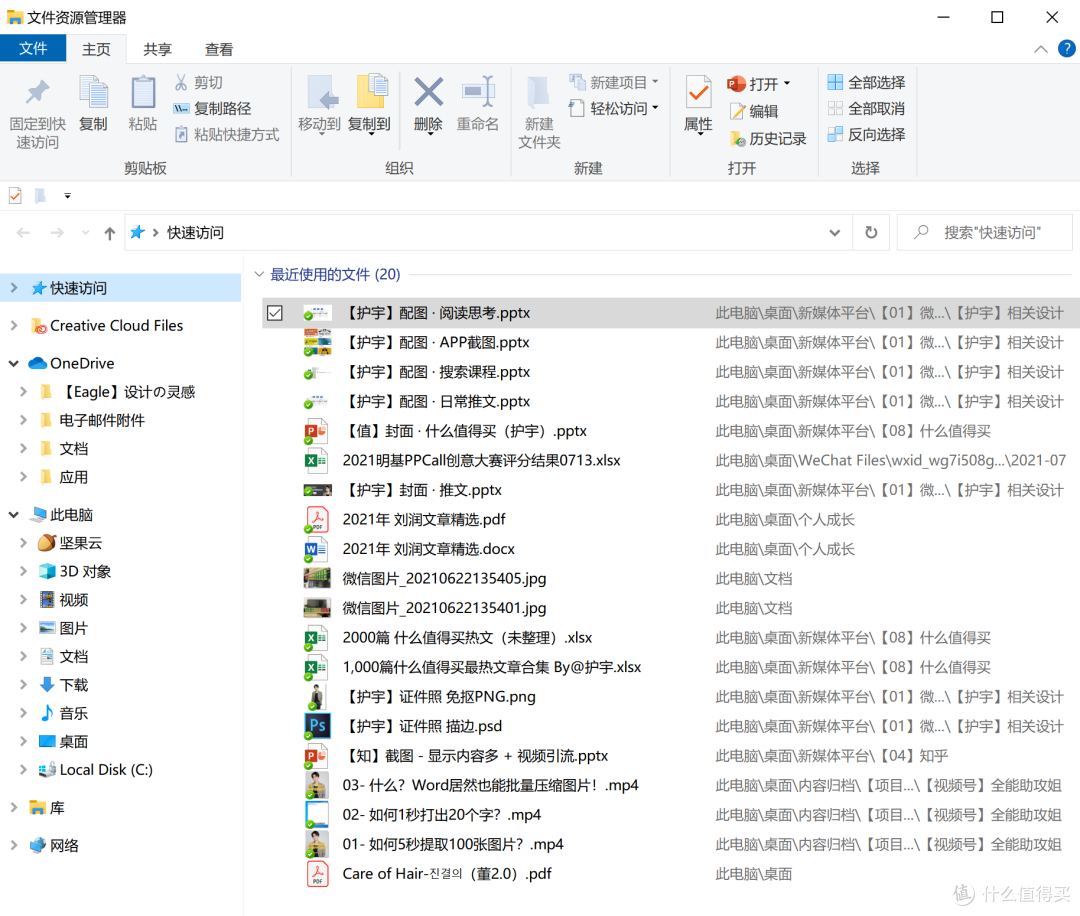
Task: Switch to the 查看 (View) ribbon tab
Action: (x=219, y=48)
